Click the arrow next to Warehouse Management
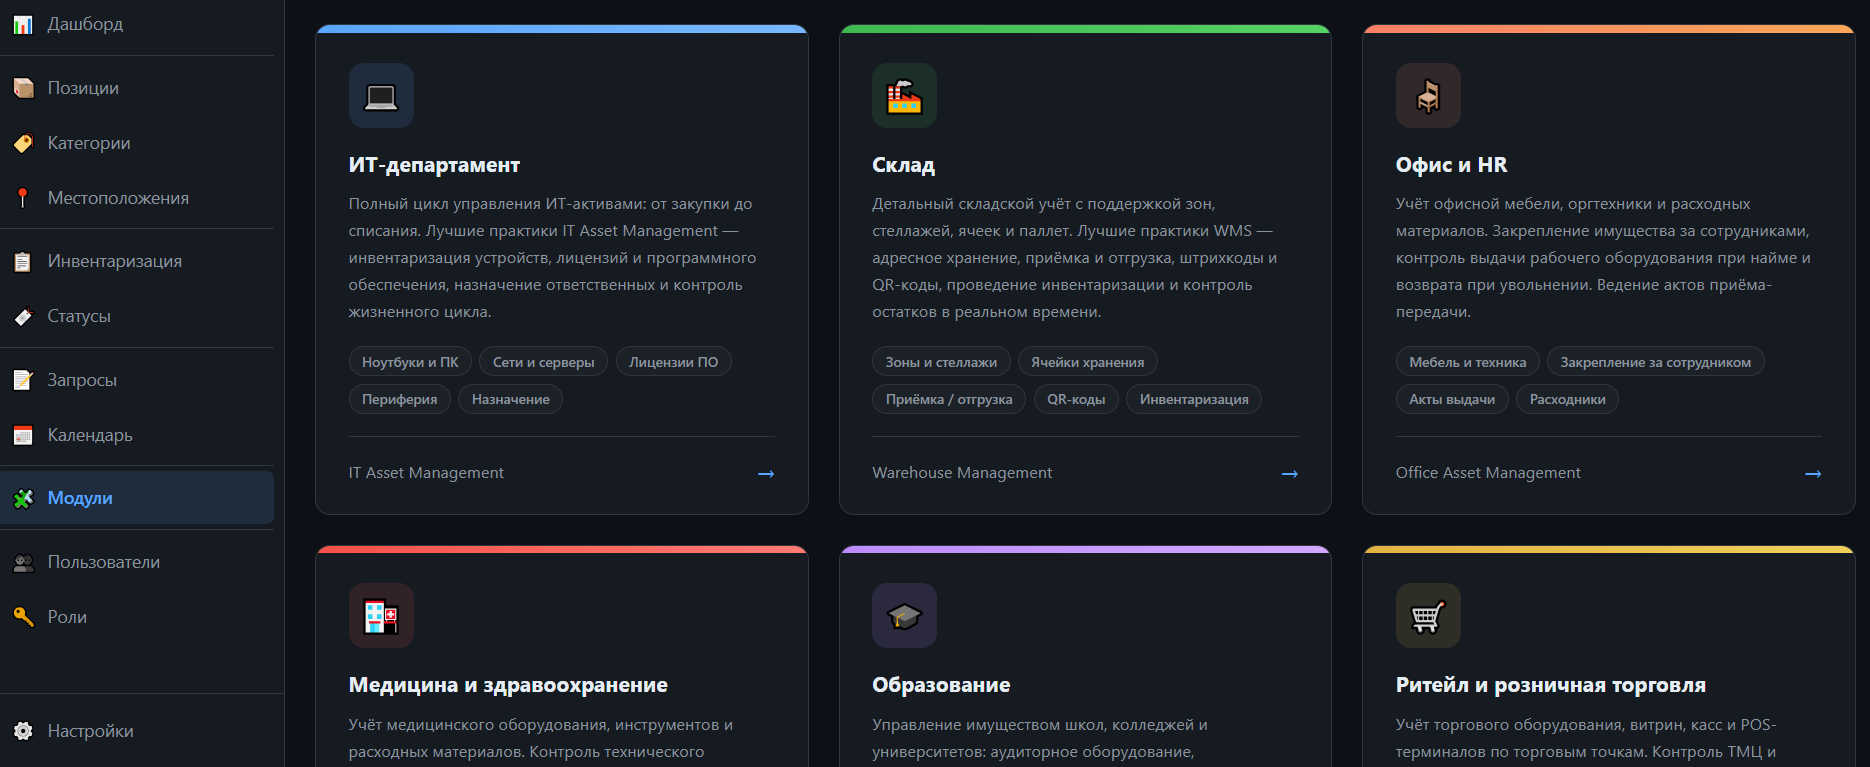Screen dimensions: 1870x767 click(1290, 474)
